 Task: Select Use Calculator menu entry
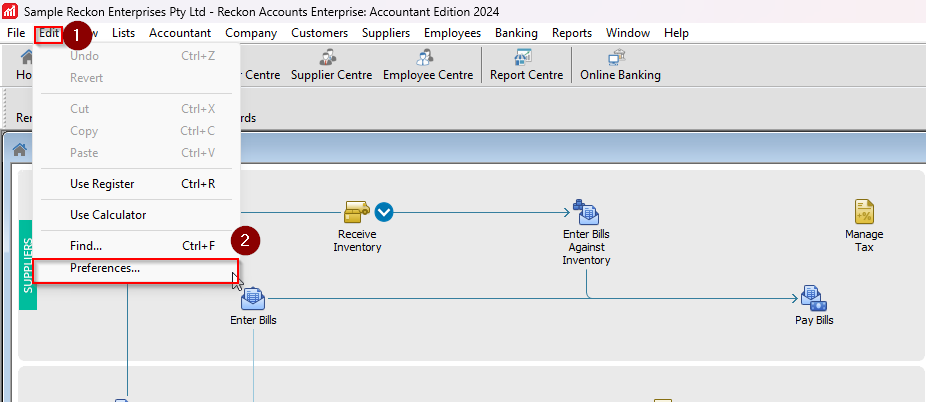(x=136, y=215)
